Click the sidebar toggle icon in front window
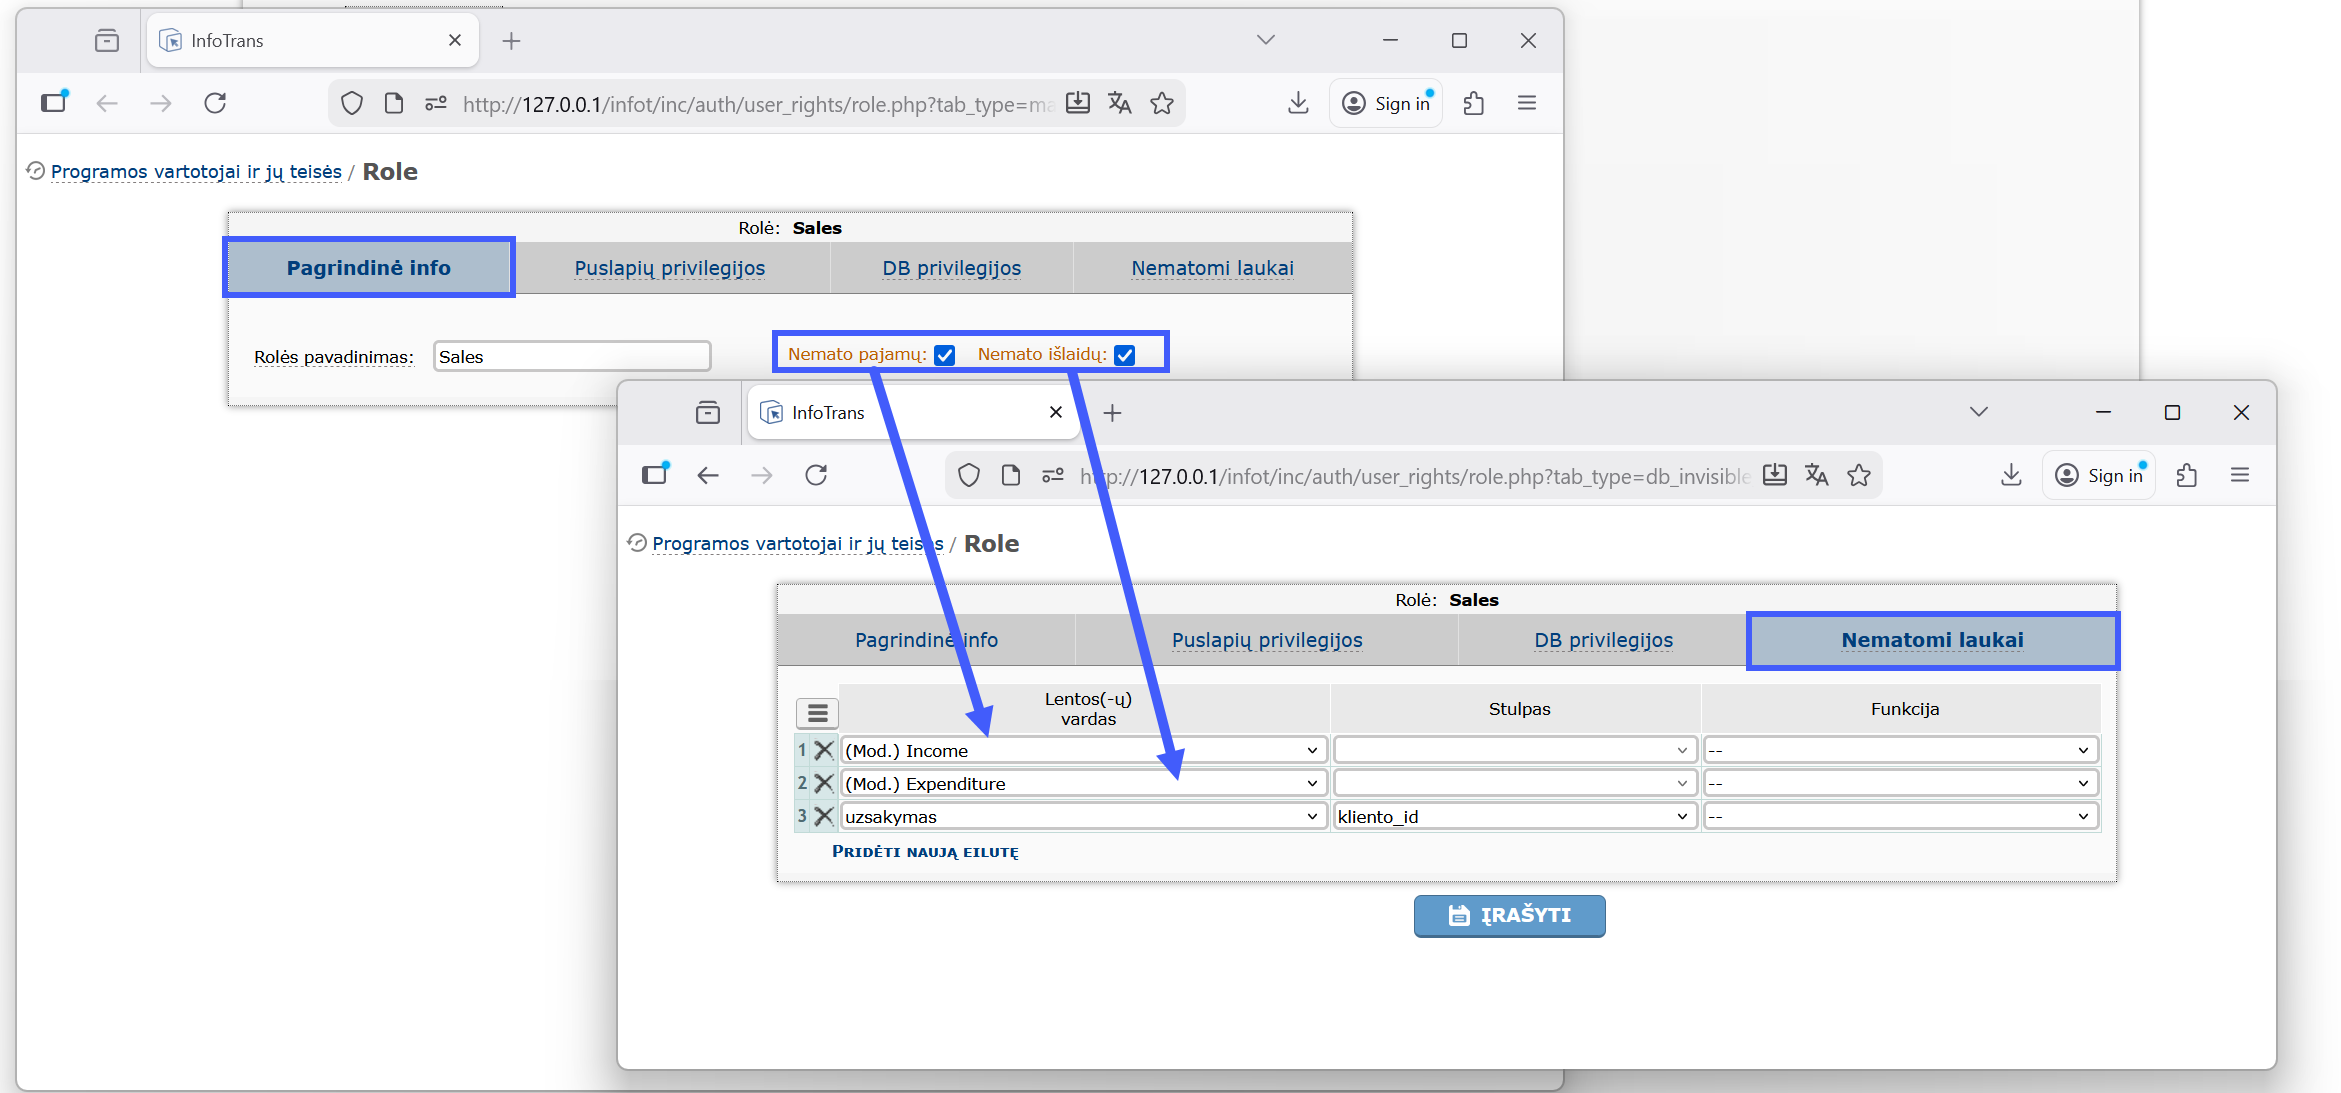 coord(656,474)
